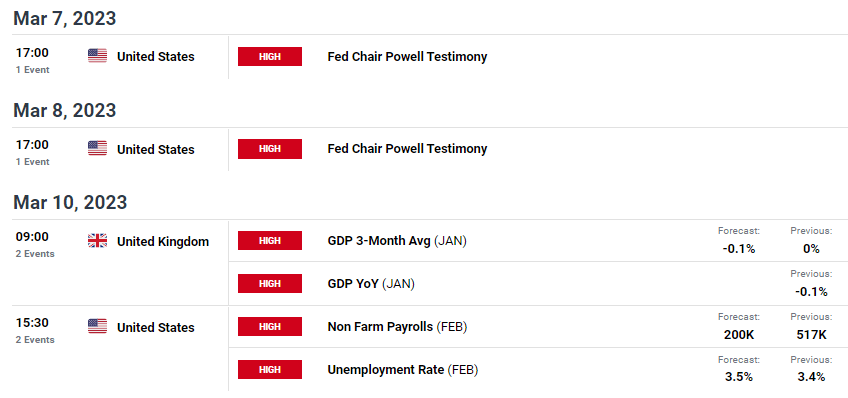Open Fed Chair Powell Testimony on Mar 7
Viewport: 848px width, 398px height.
[x=407, y=57]
